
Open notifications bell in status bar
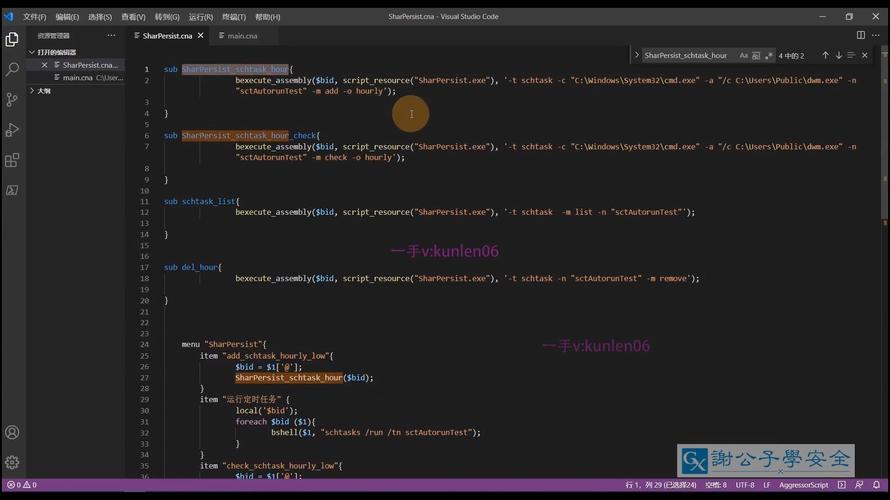[876, 485]
